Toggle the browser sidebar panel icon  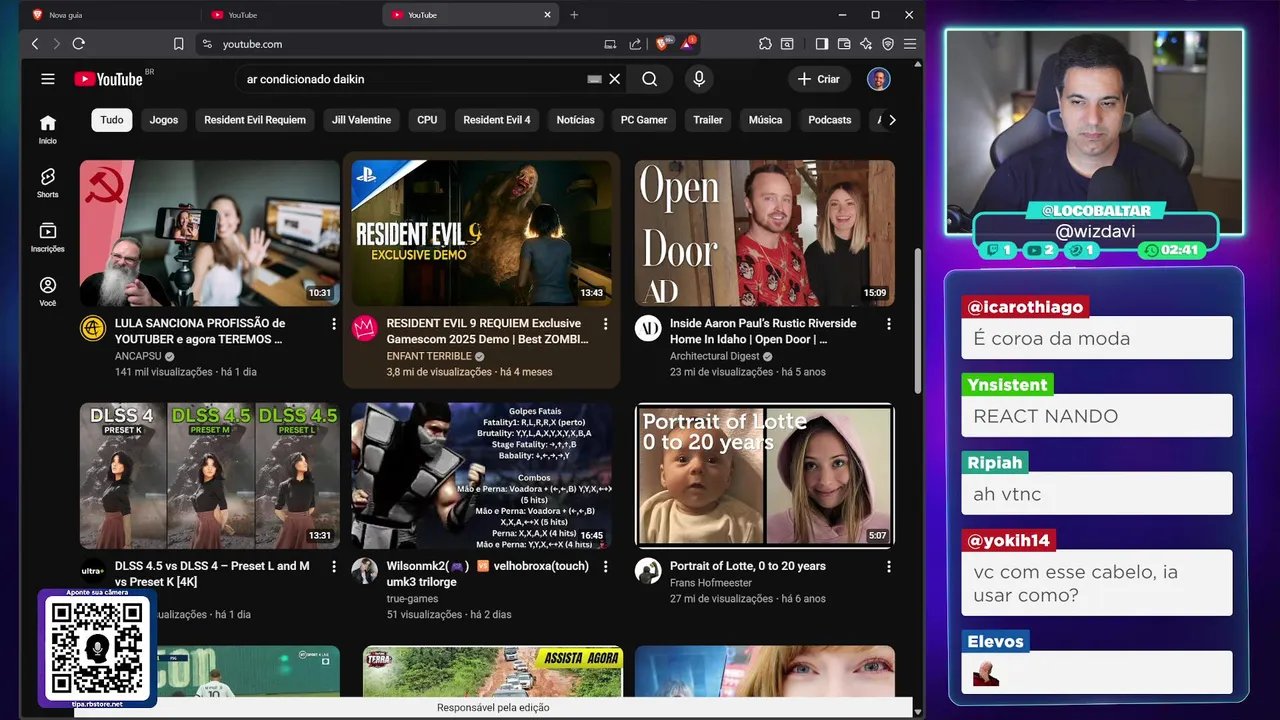pos(822,44)
